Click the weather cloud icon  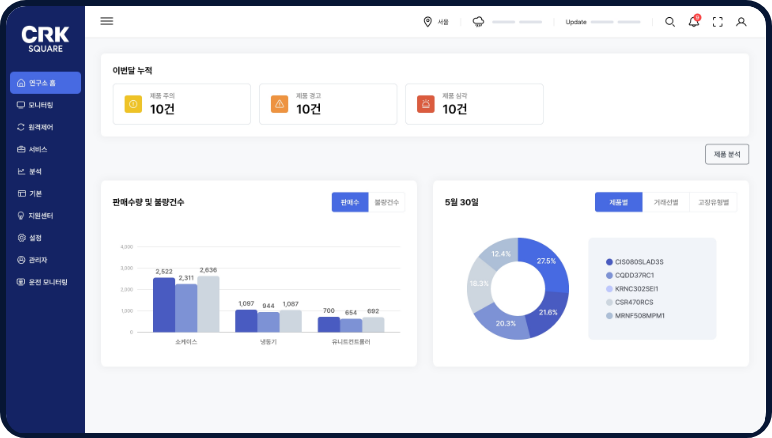[478, 22]
